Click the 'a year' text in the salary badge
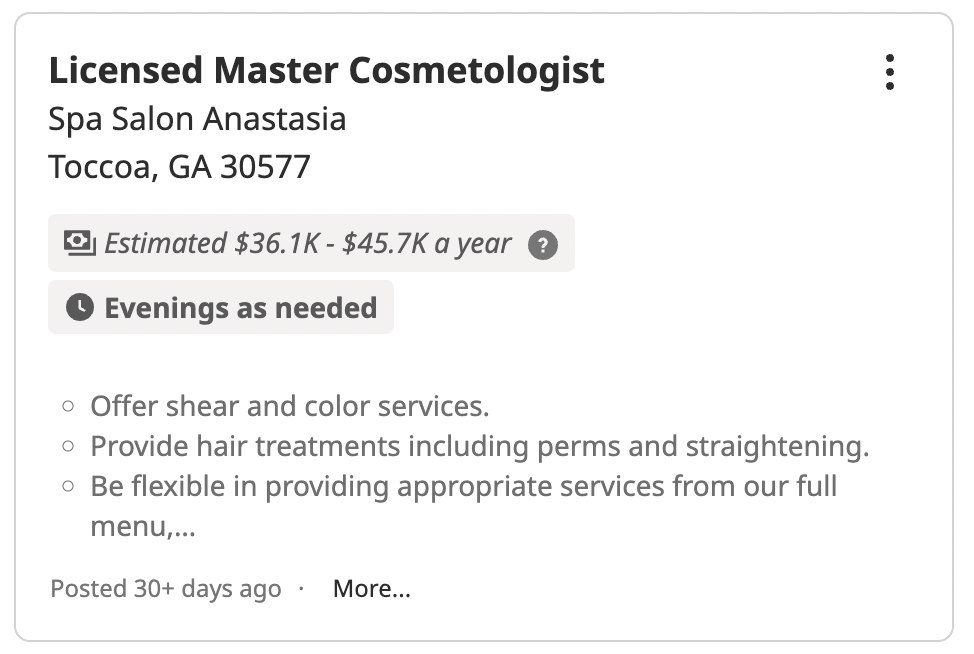This screenshot has height=654, width=974. tap(472, 243)
